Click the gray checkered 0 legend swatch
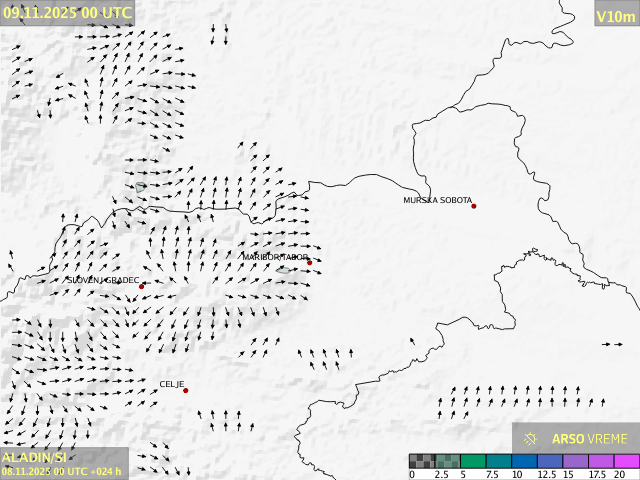640x480 pixels. (422, 461)
